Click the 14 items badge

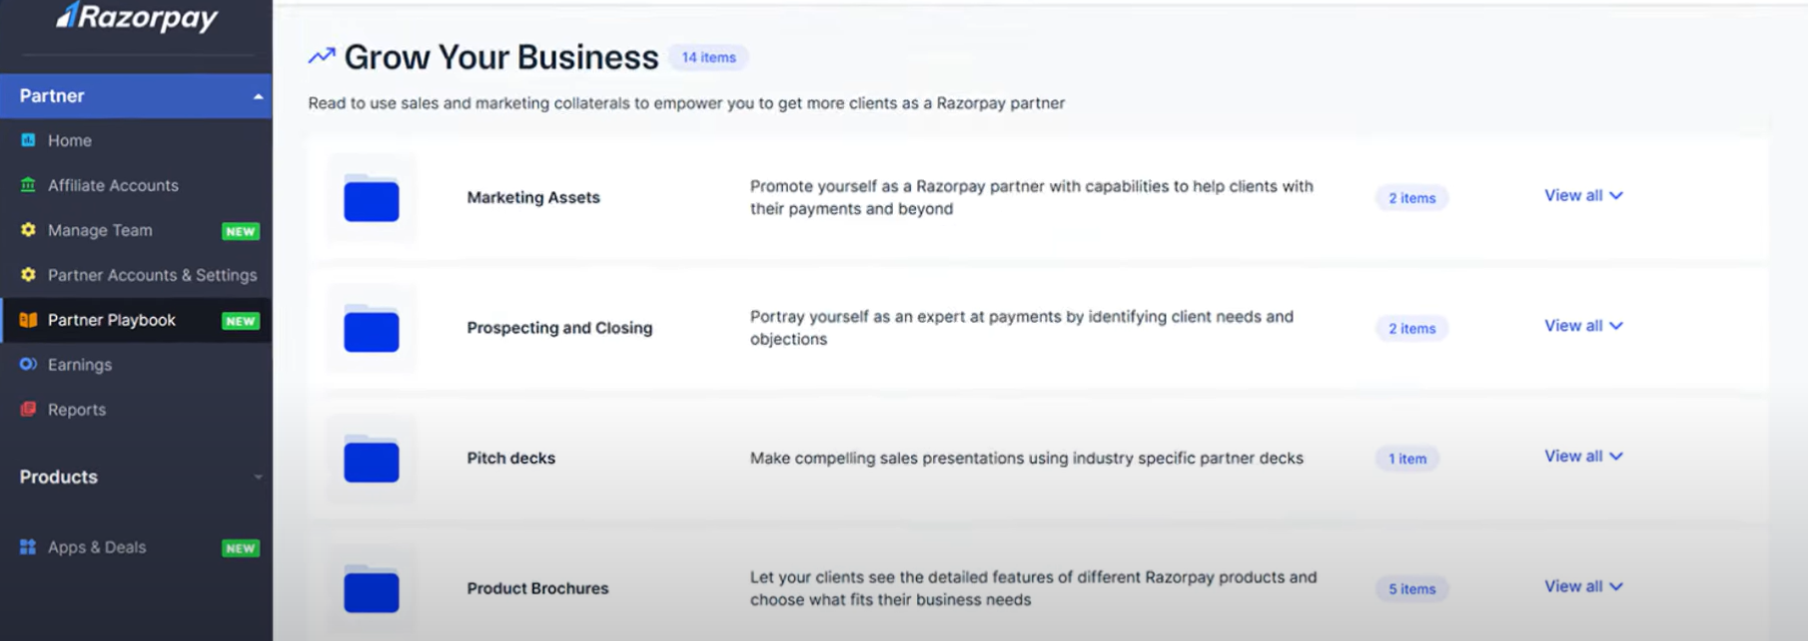tap(708, 58)
